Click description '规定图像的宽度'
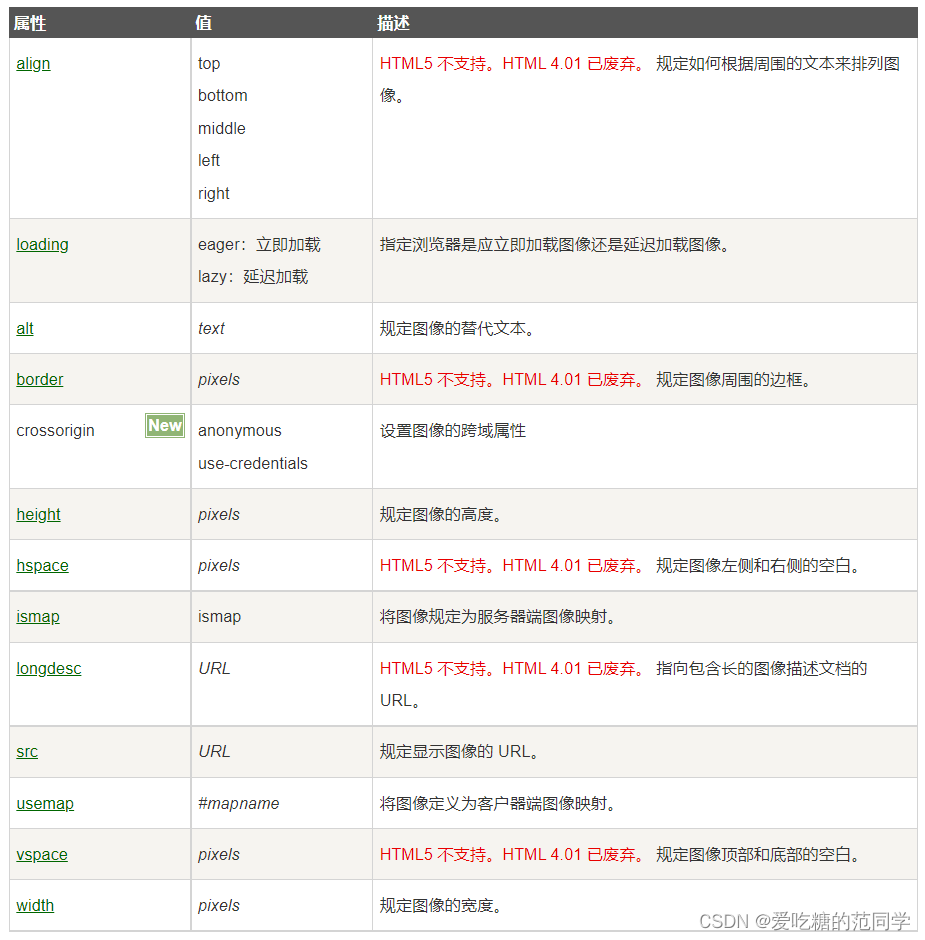The height and width of the screenshot is (940, 925). point(439,905)
